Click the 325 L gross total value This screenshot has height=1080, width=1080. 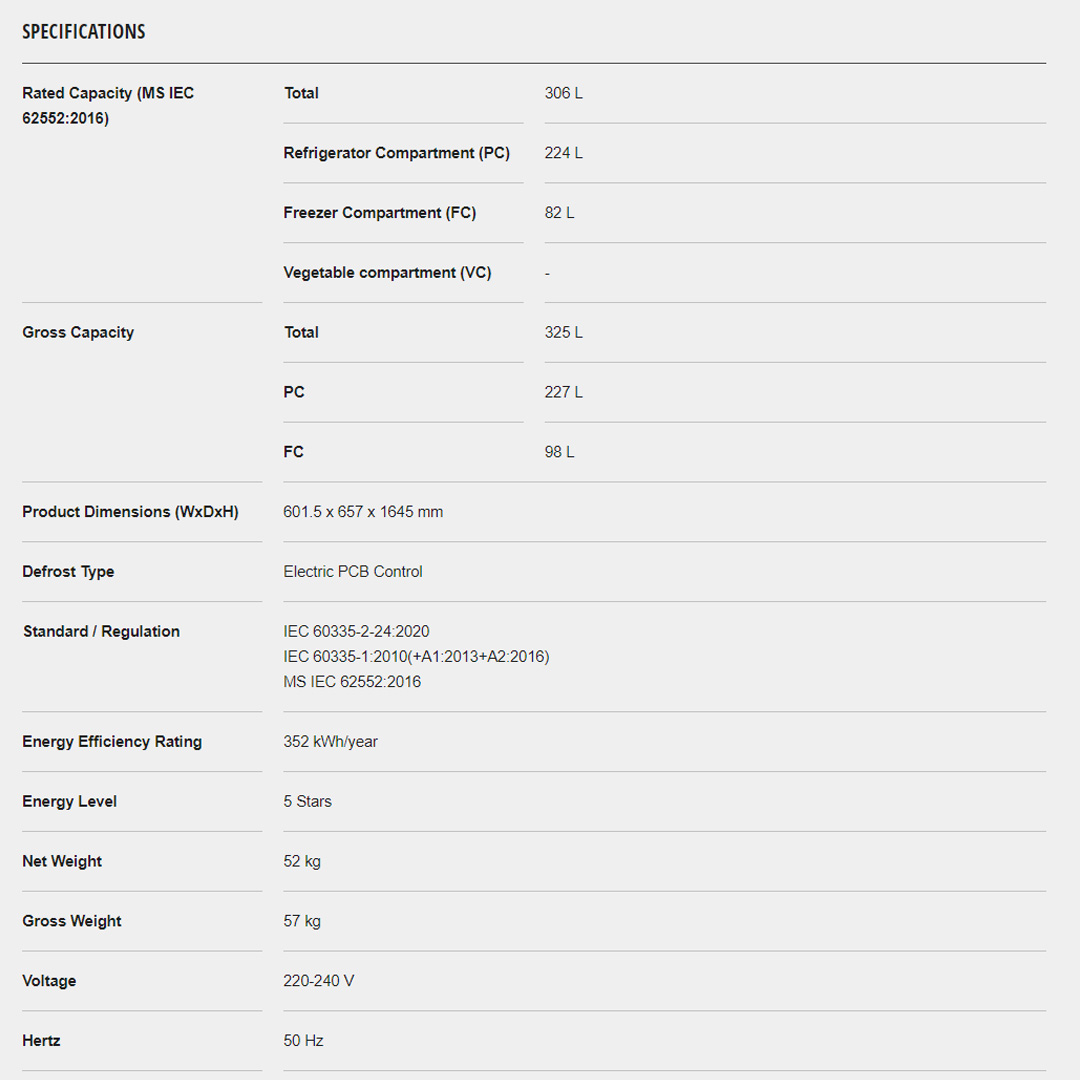tap(563, 332)
